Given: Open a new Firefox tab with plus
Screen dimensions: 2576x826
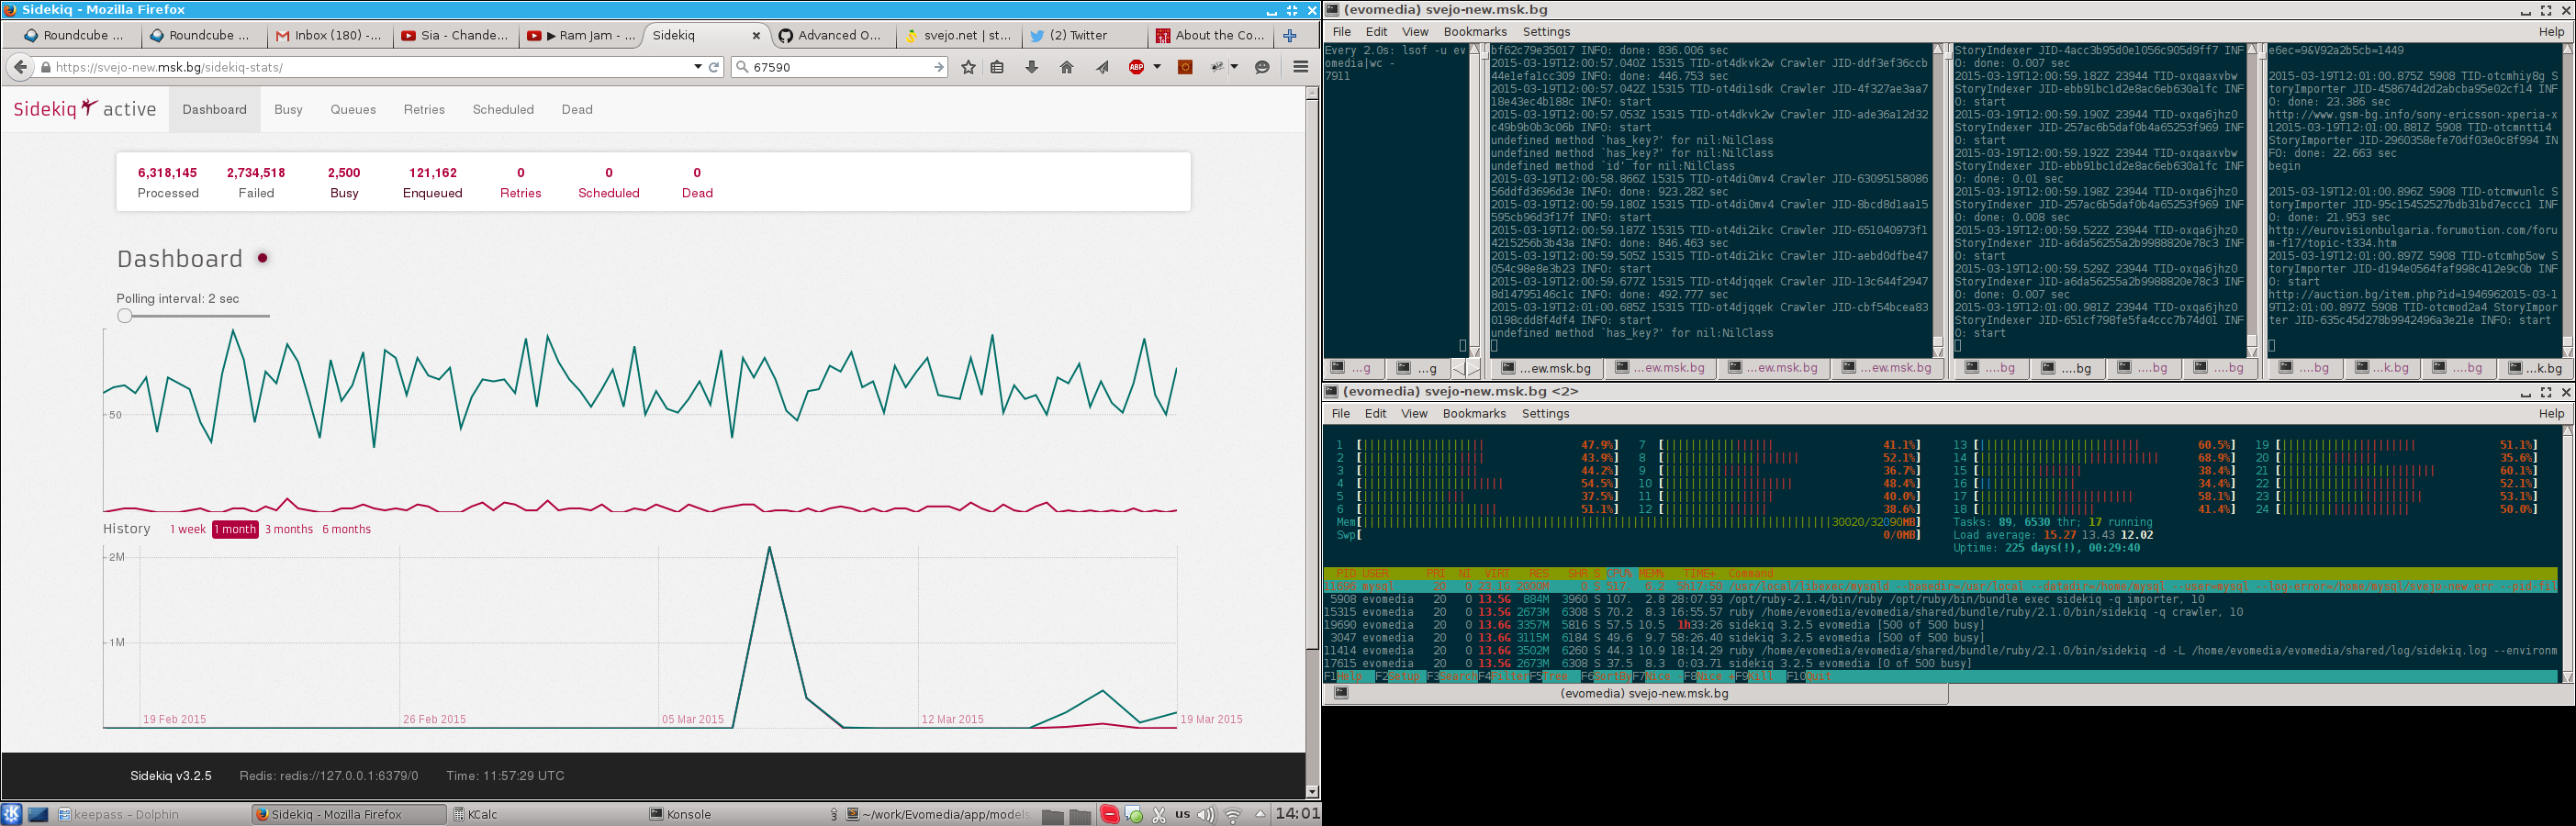Looking at the screenshot, I should pyautogui.click(x=1290, y=35).
